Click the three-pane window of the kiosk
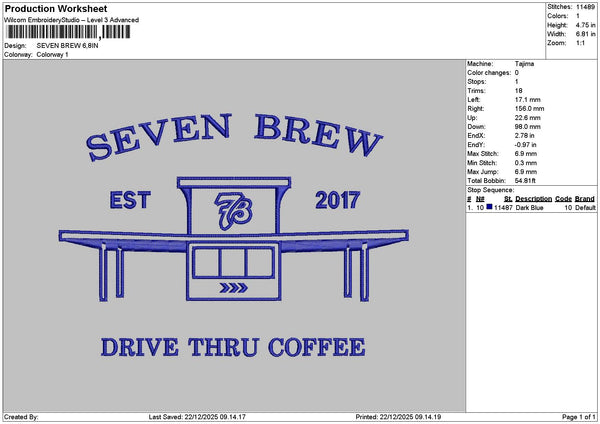 (233, 263)
